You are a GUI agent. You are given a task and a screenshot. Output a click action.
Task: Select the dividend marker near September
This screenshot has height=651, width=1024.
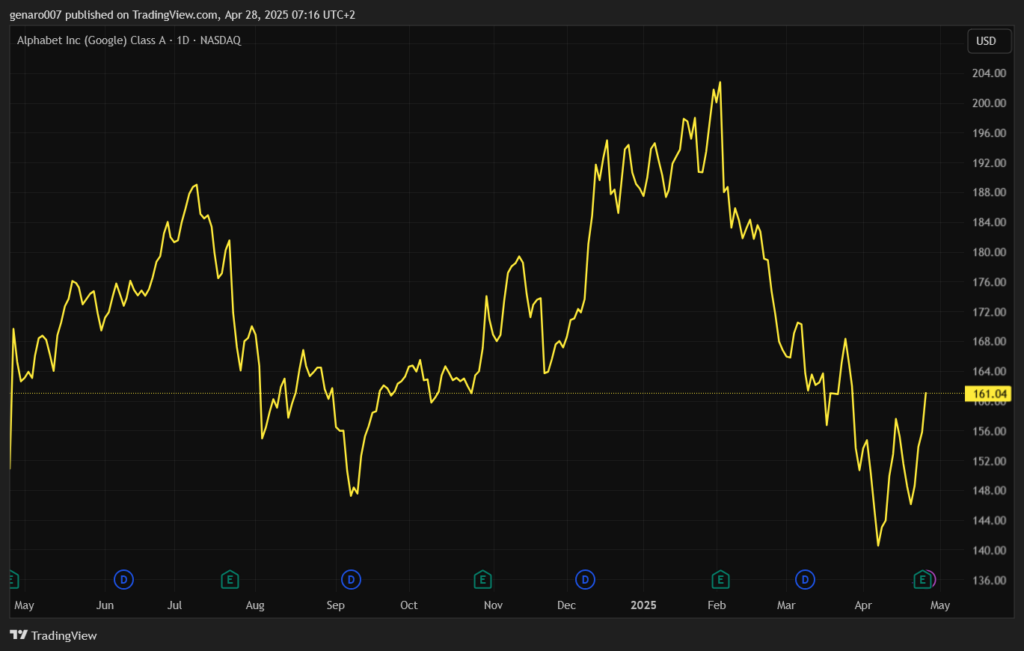click(351, 579)
